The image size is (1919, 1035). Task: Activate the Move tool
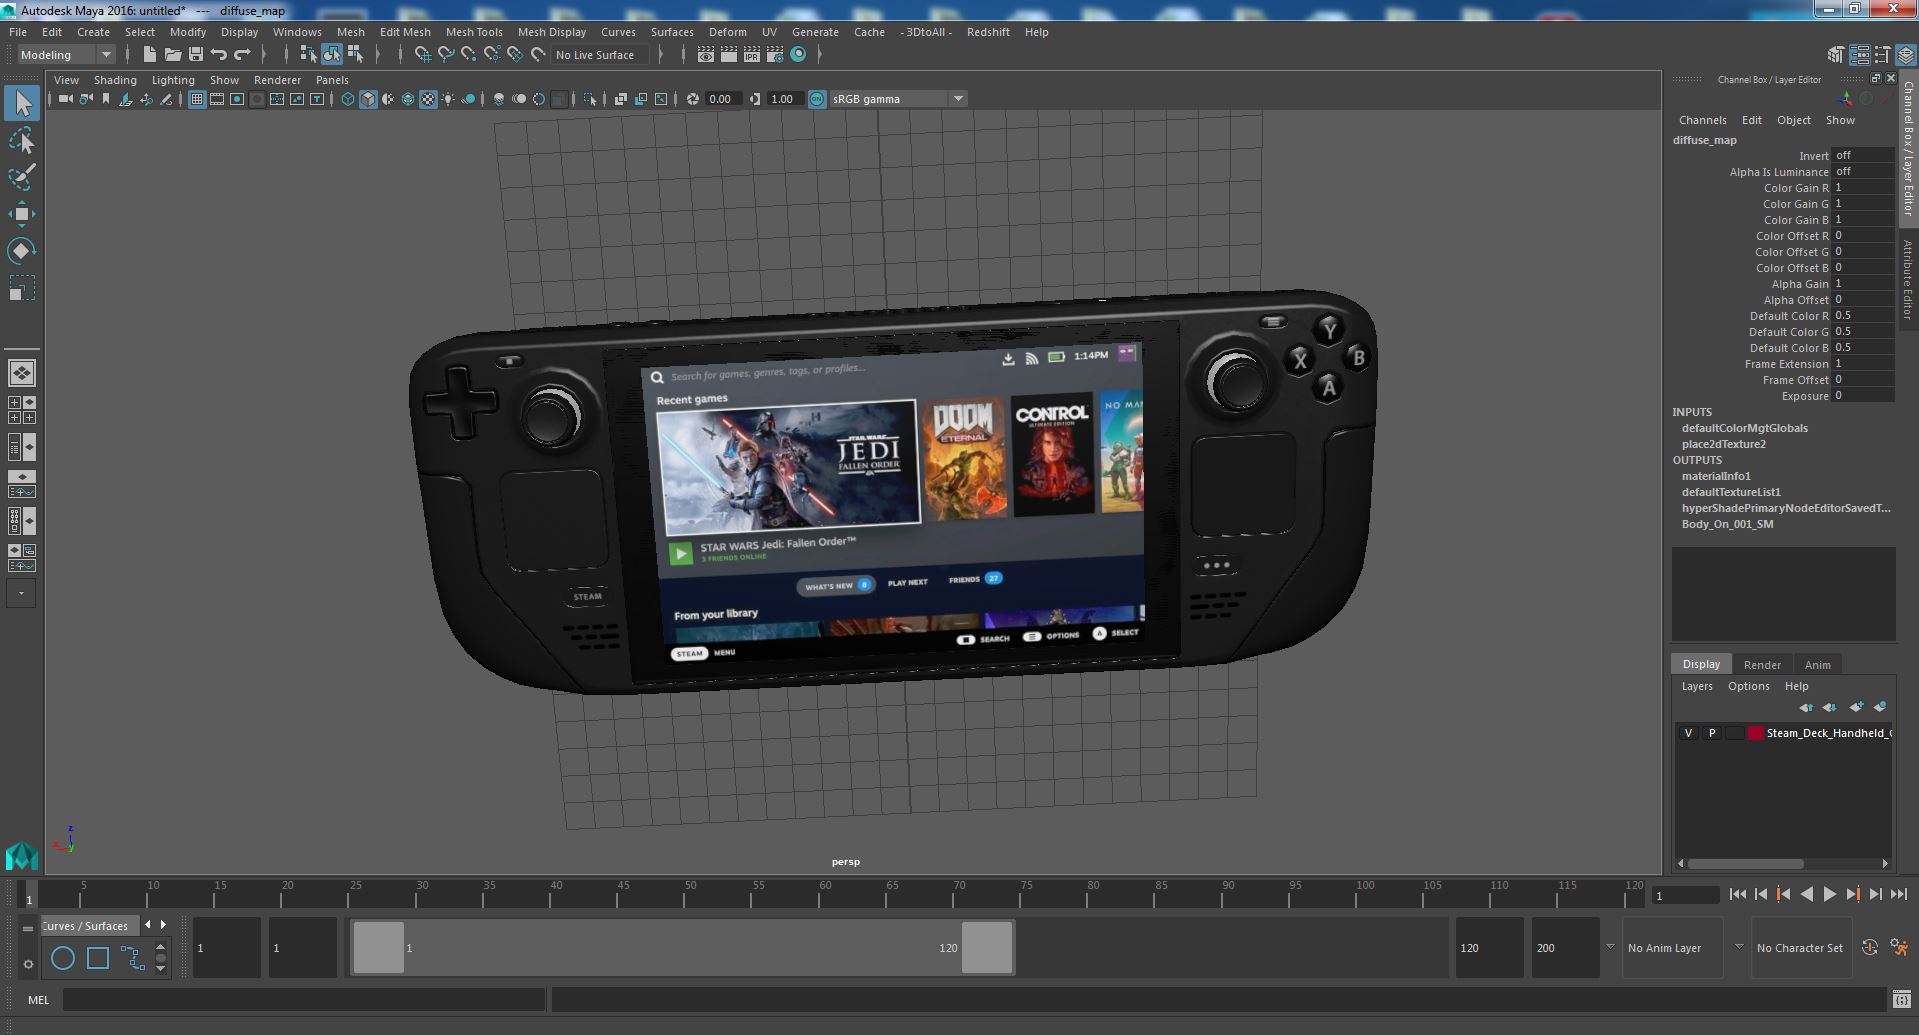22,214
